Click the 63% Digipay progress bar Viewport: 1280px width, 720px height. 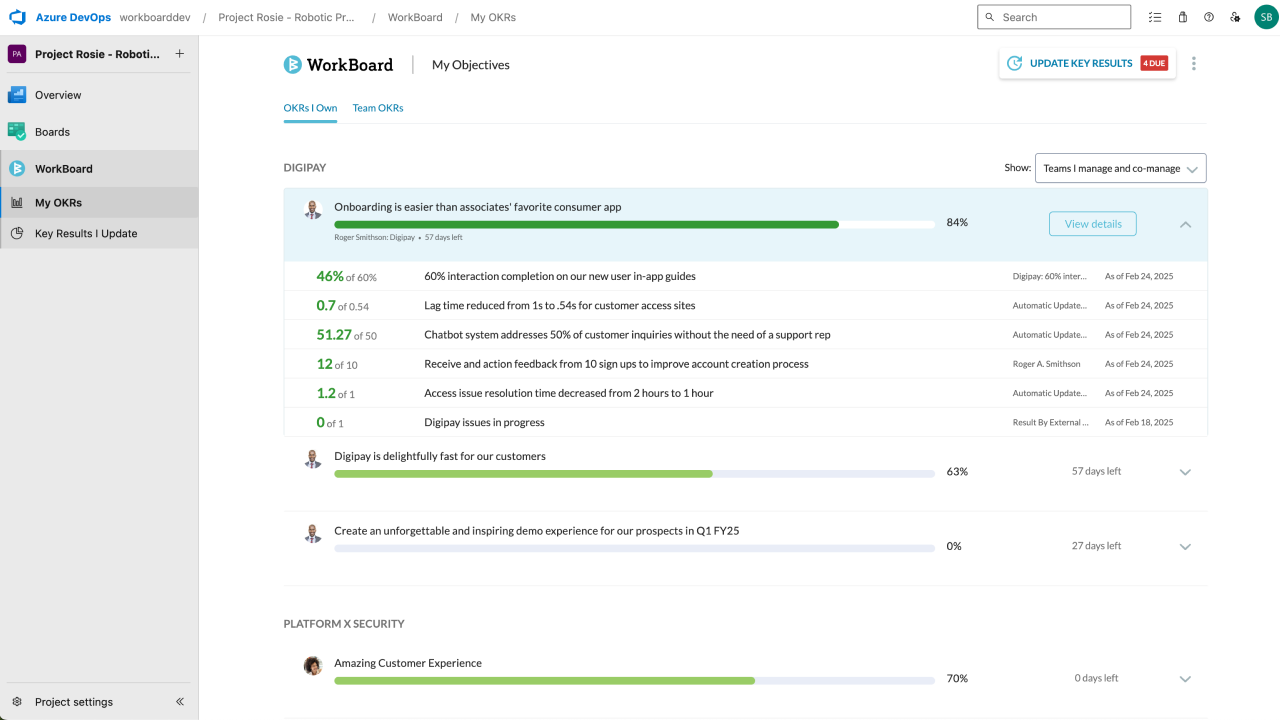[634, 473]
